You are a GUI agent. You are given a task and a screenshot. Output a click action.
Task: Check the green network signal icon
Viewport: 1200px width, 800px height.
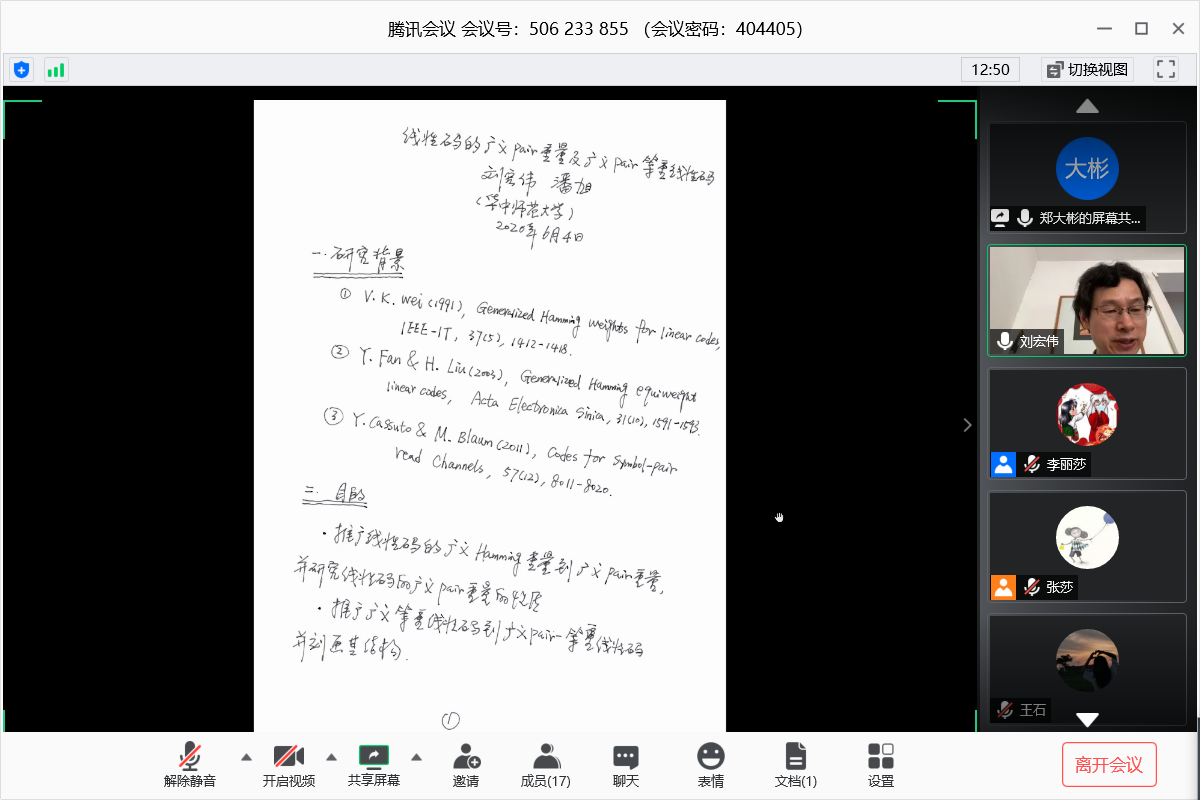point(56,70)
